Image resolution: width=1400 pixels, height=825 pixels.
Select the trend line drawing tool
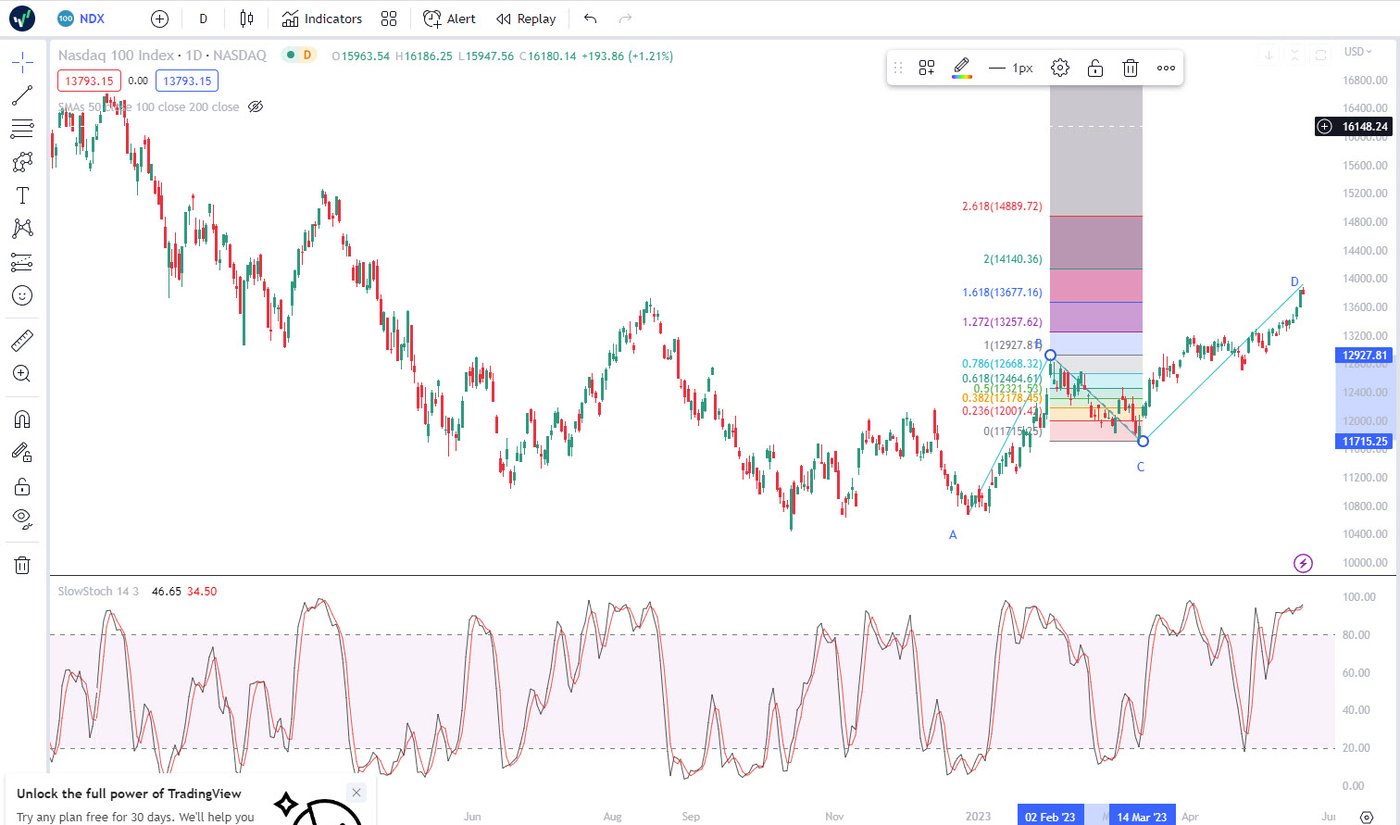pyautogui.click(x=22, y=96)
